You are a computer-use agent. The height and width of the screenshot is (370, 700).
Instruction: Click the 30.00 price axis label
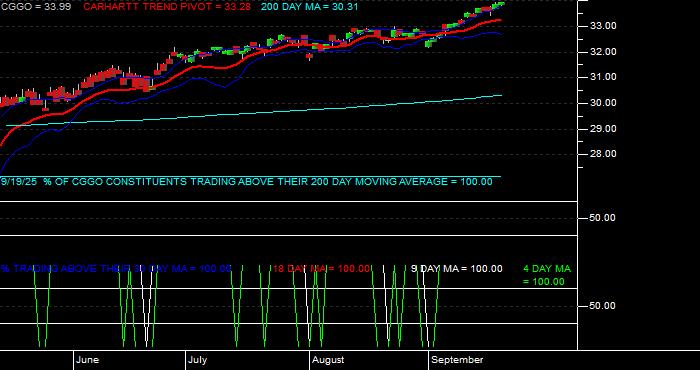coord(603,103)
